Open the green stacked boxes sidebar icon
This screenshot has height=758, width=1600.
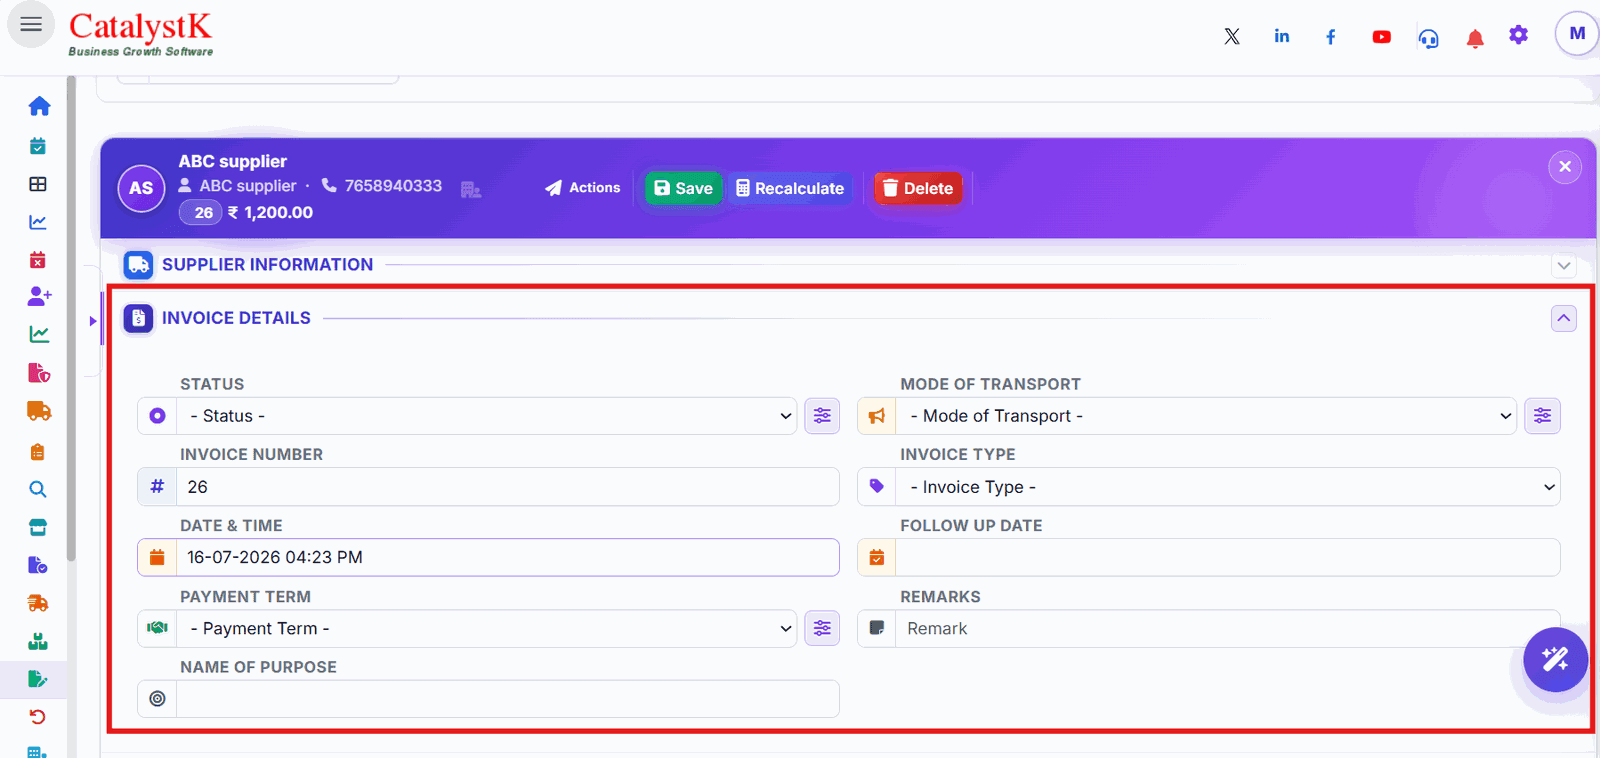click(x=38, y=641)
